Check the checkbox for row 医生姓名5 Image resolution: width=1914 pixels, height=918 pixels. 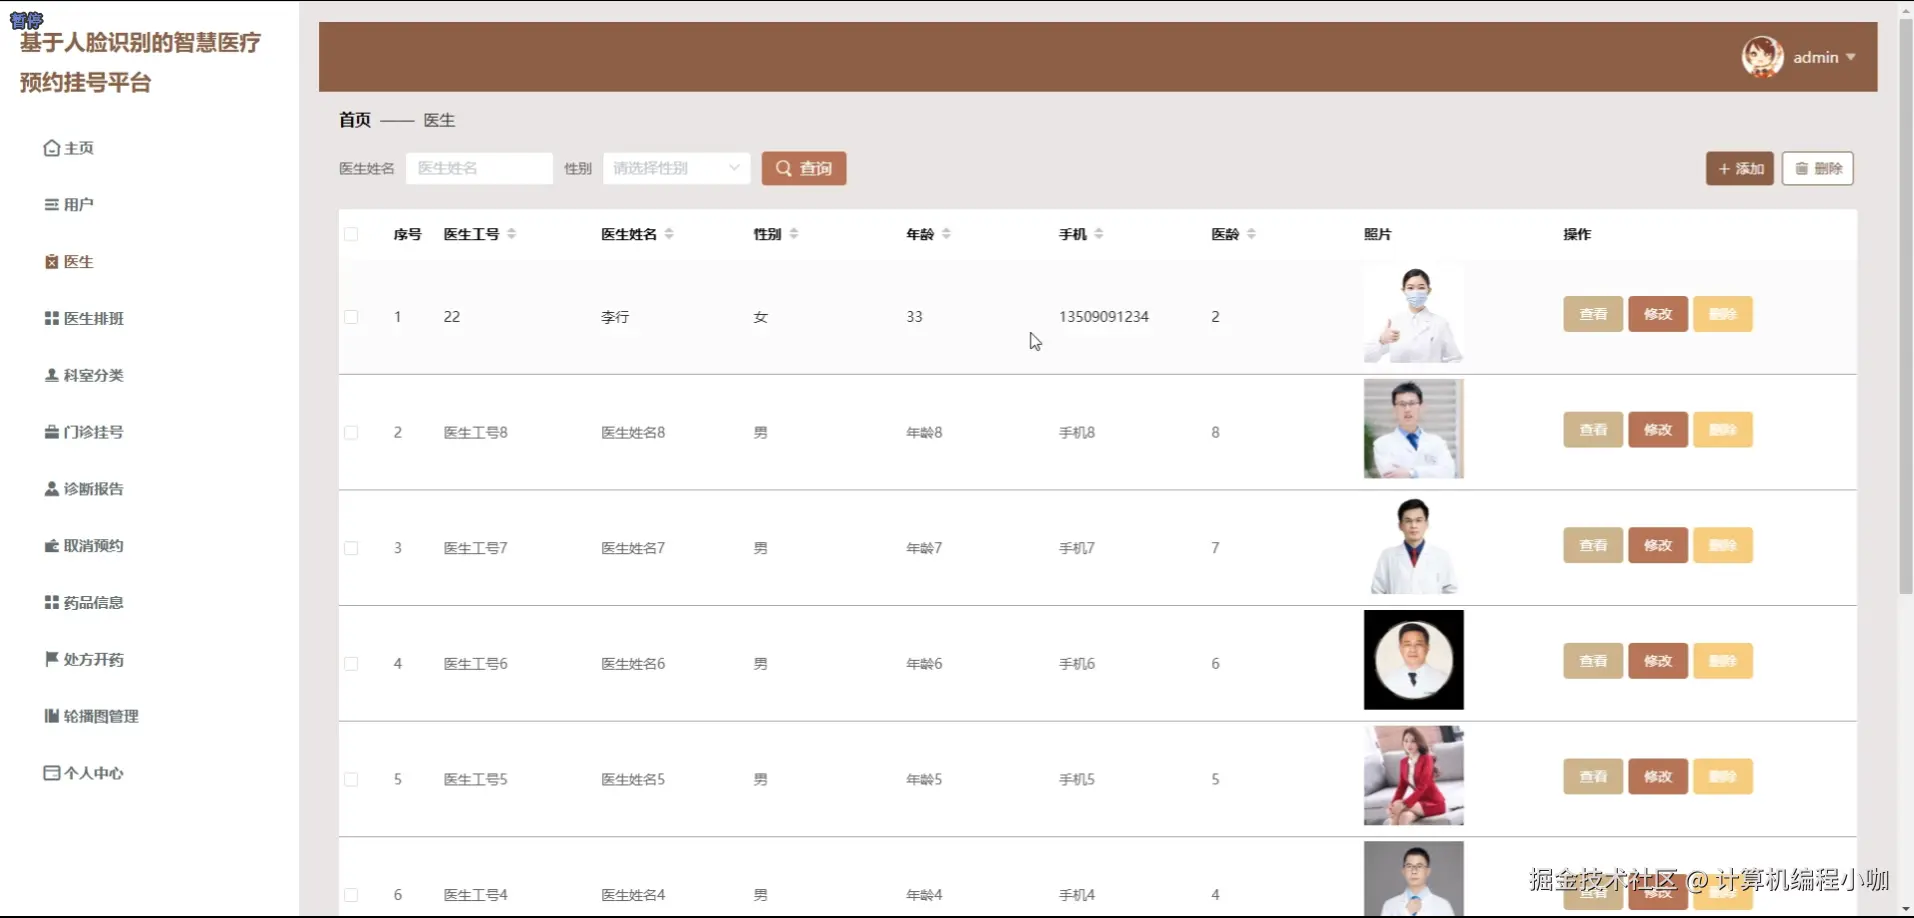(351, 780)
